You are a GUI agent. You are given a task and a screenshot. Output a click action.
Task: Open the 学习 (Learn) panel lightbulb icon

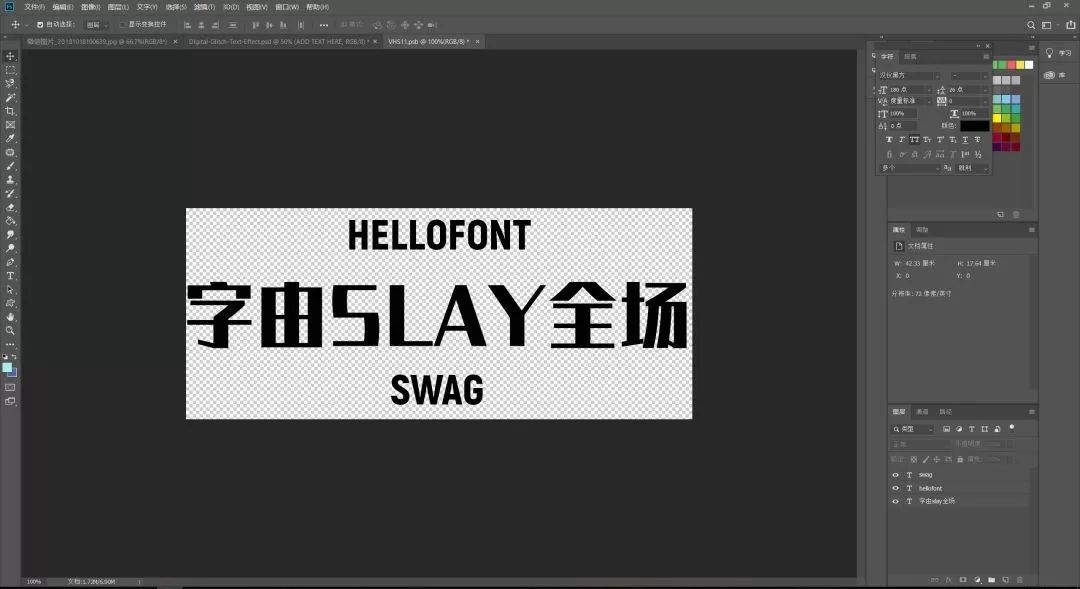(1049, 53)
